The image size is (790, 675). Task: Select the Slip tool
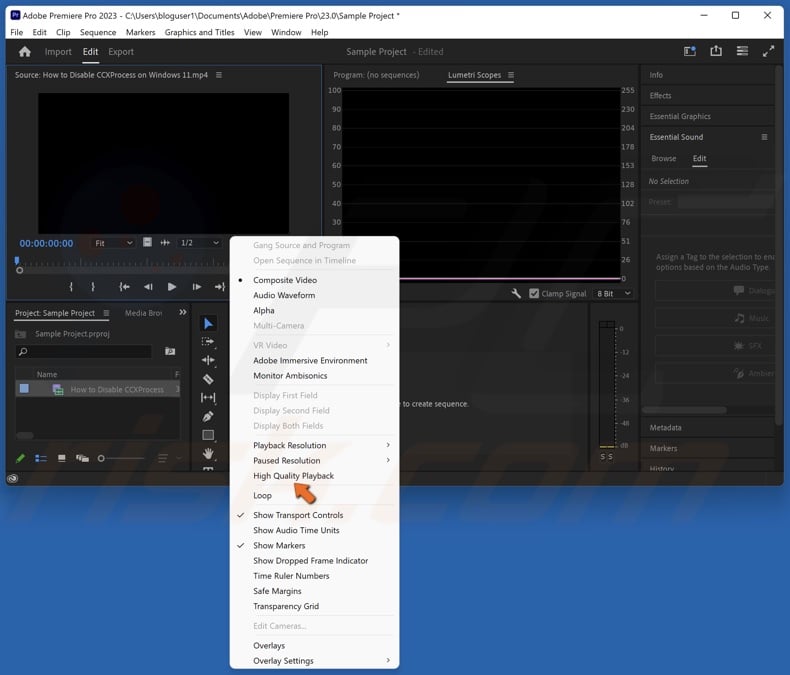coord(208,397)
